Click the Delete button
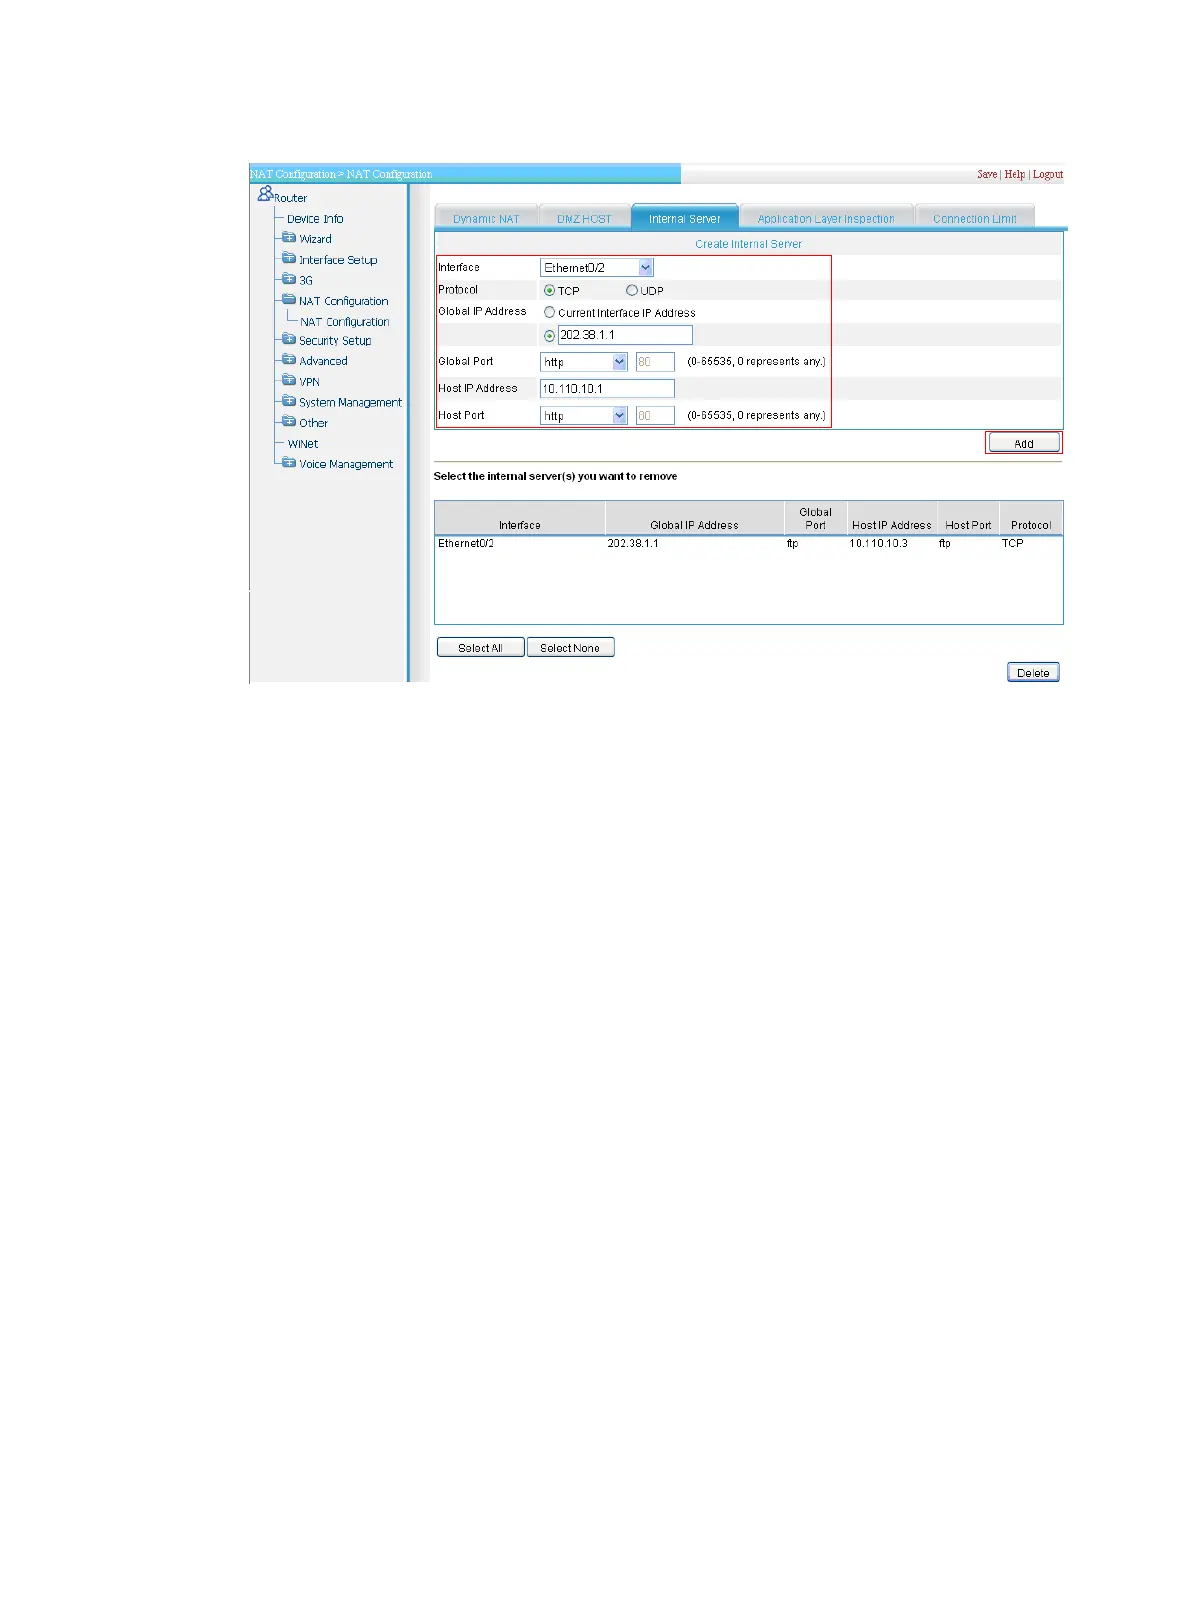Viewport: 1190px width, 1616px height. [x=1033, y=673]
